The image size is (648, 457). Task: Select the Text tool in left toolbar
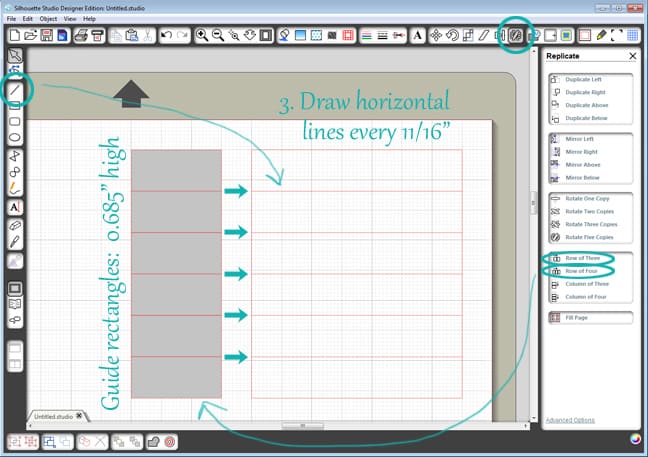click(x=15, y=207)
